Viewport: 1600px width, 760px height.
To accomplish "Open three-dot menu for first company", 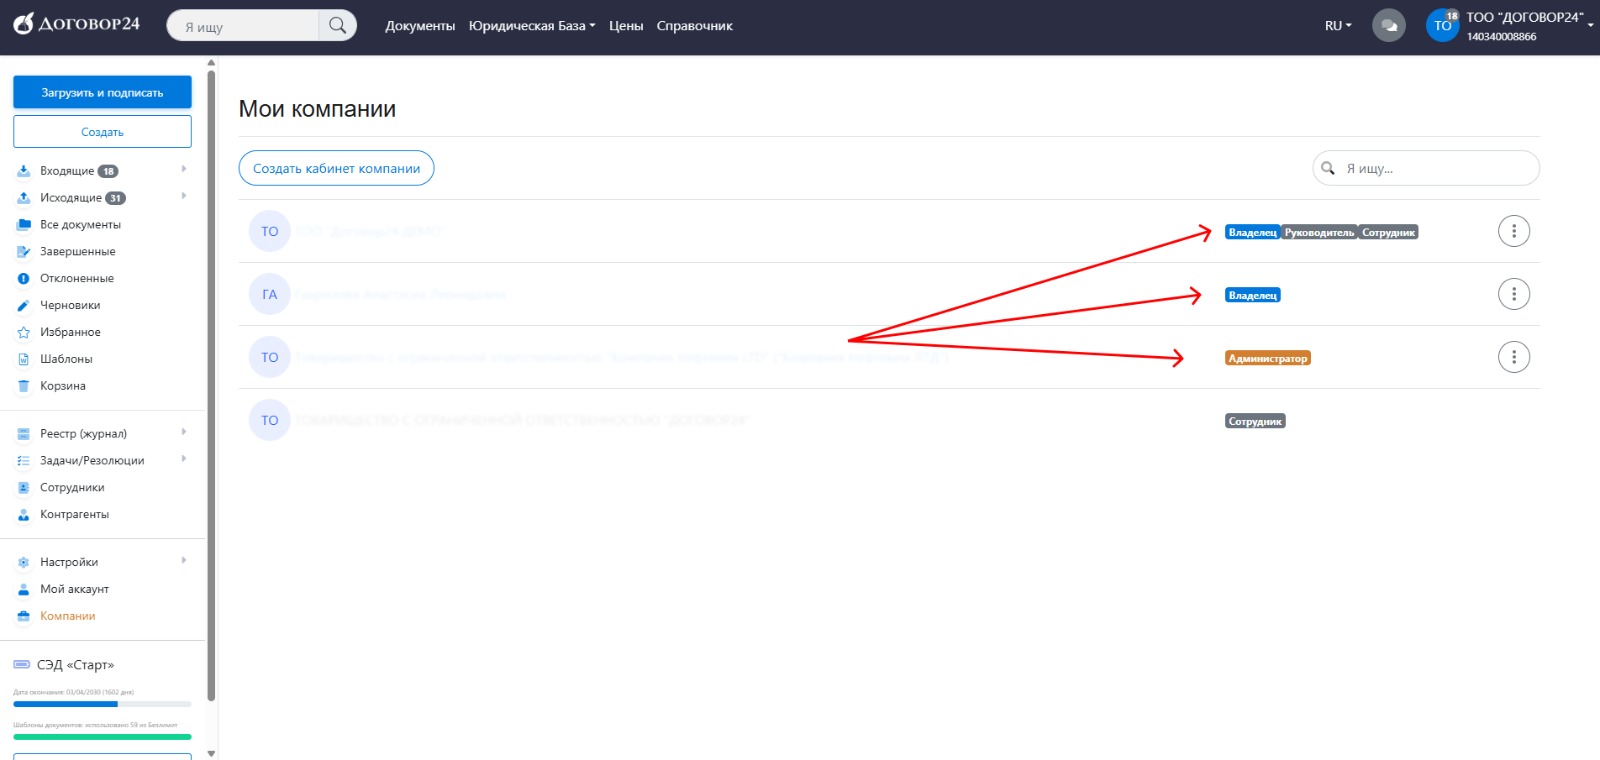I will pyautogui.click(x=1513, y=231).
